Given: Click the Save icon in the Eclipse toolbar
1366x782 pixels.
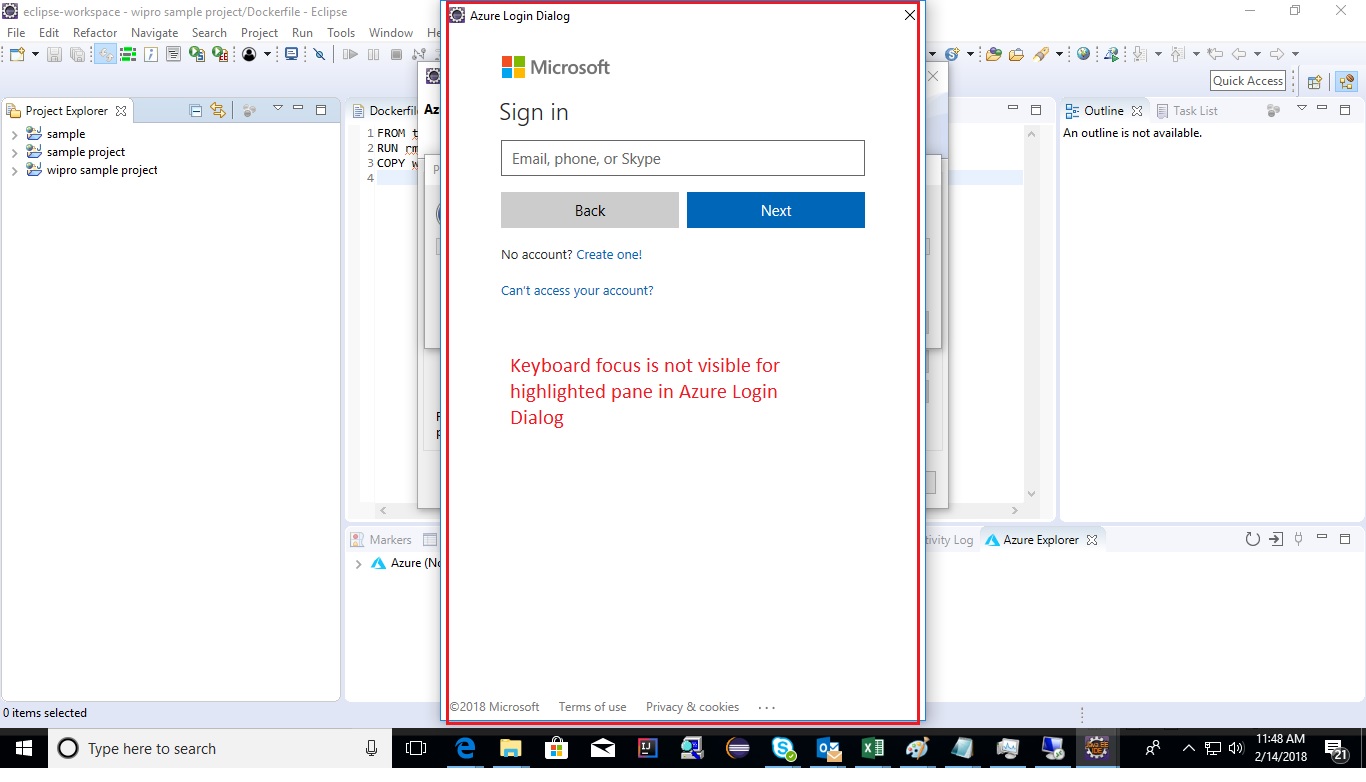Looking at the screenshot, I should click(55, 54).
